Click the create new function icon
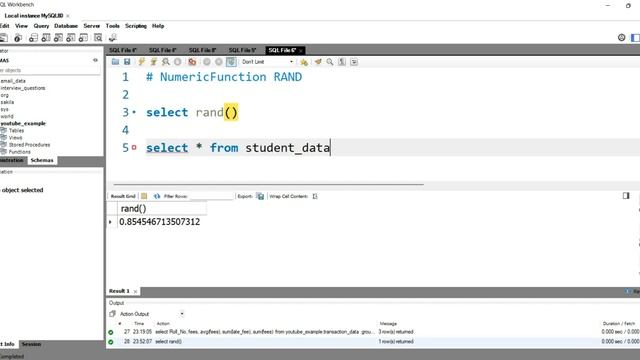Screen dimensions: 640x360 pyautogui.click(x=83, y=38)
